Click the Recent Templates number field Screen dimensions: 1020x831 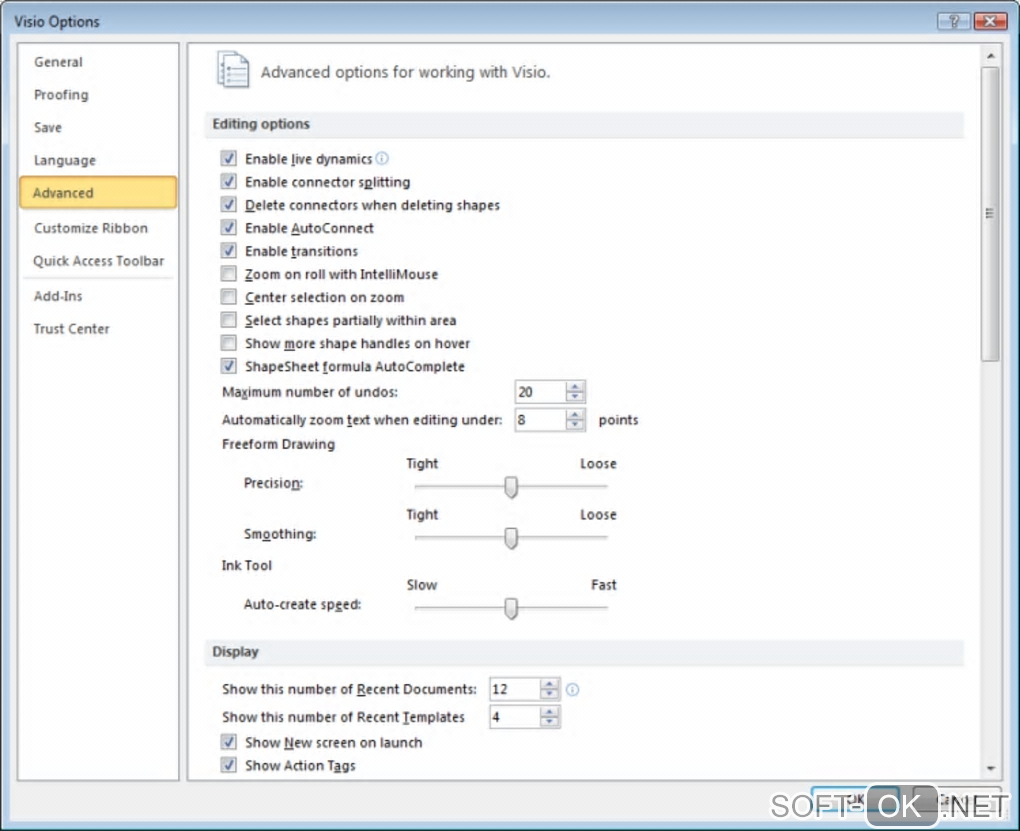(x=515, y=717)
